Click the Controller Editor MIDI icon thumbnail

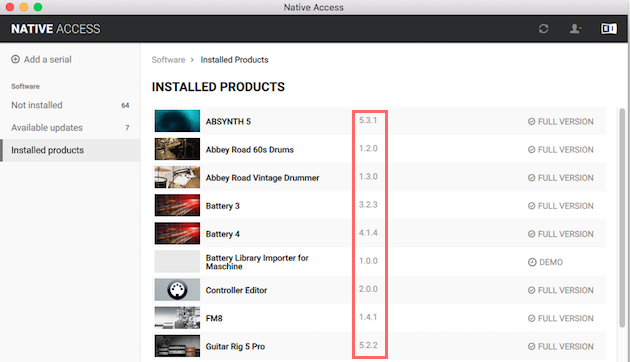(x=177, y=290)
